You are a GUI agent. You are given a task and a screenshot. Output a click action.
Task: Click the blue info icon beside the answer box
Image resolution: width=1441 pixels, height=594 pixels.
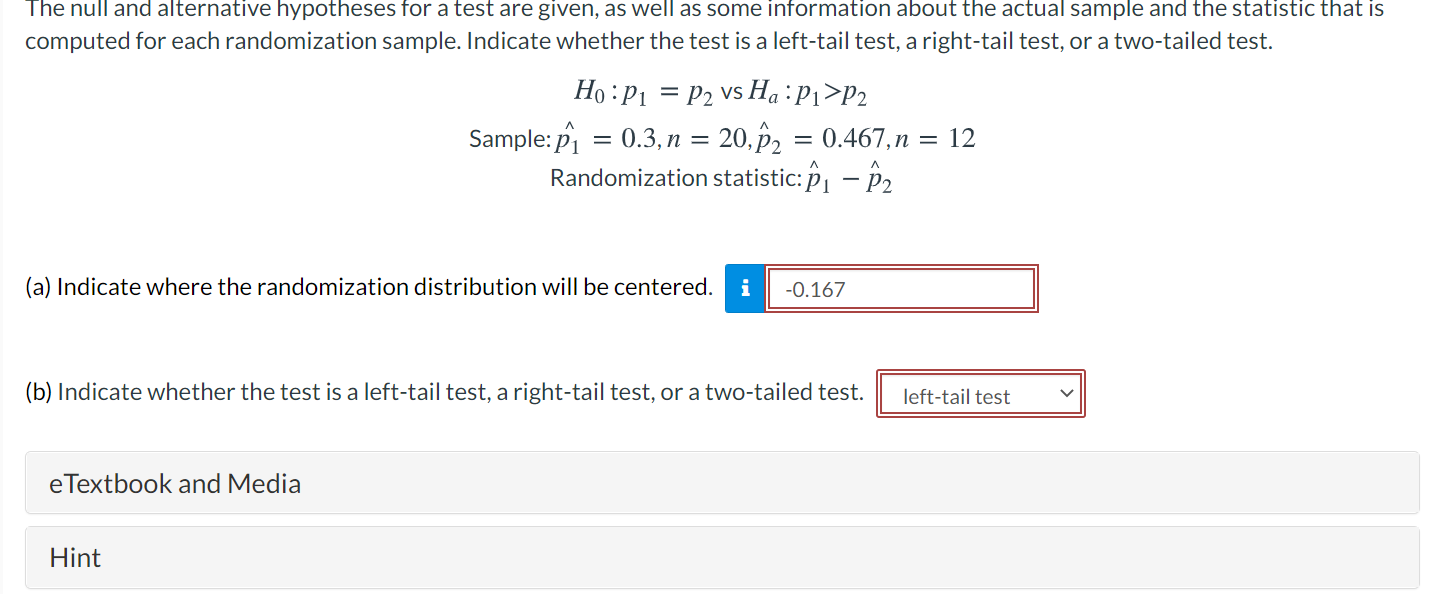point(745,288)
